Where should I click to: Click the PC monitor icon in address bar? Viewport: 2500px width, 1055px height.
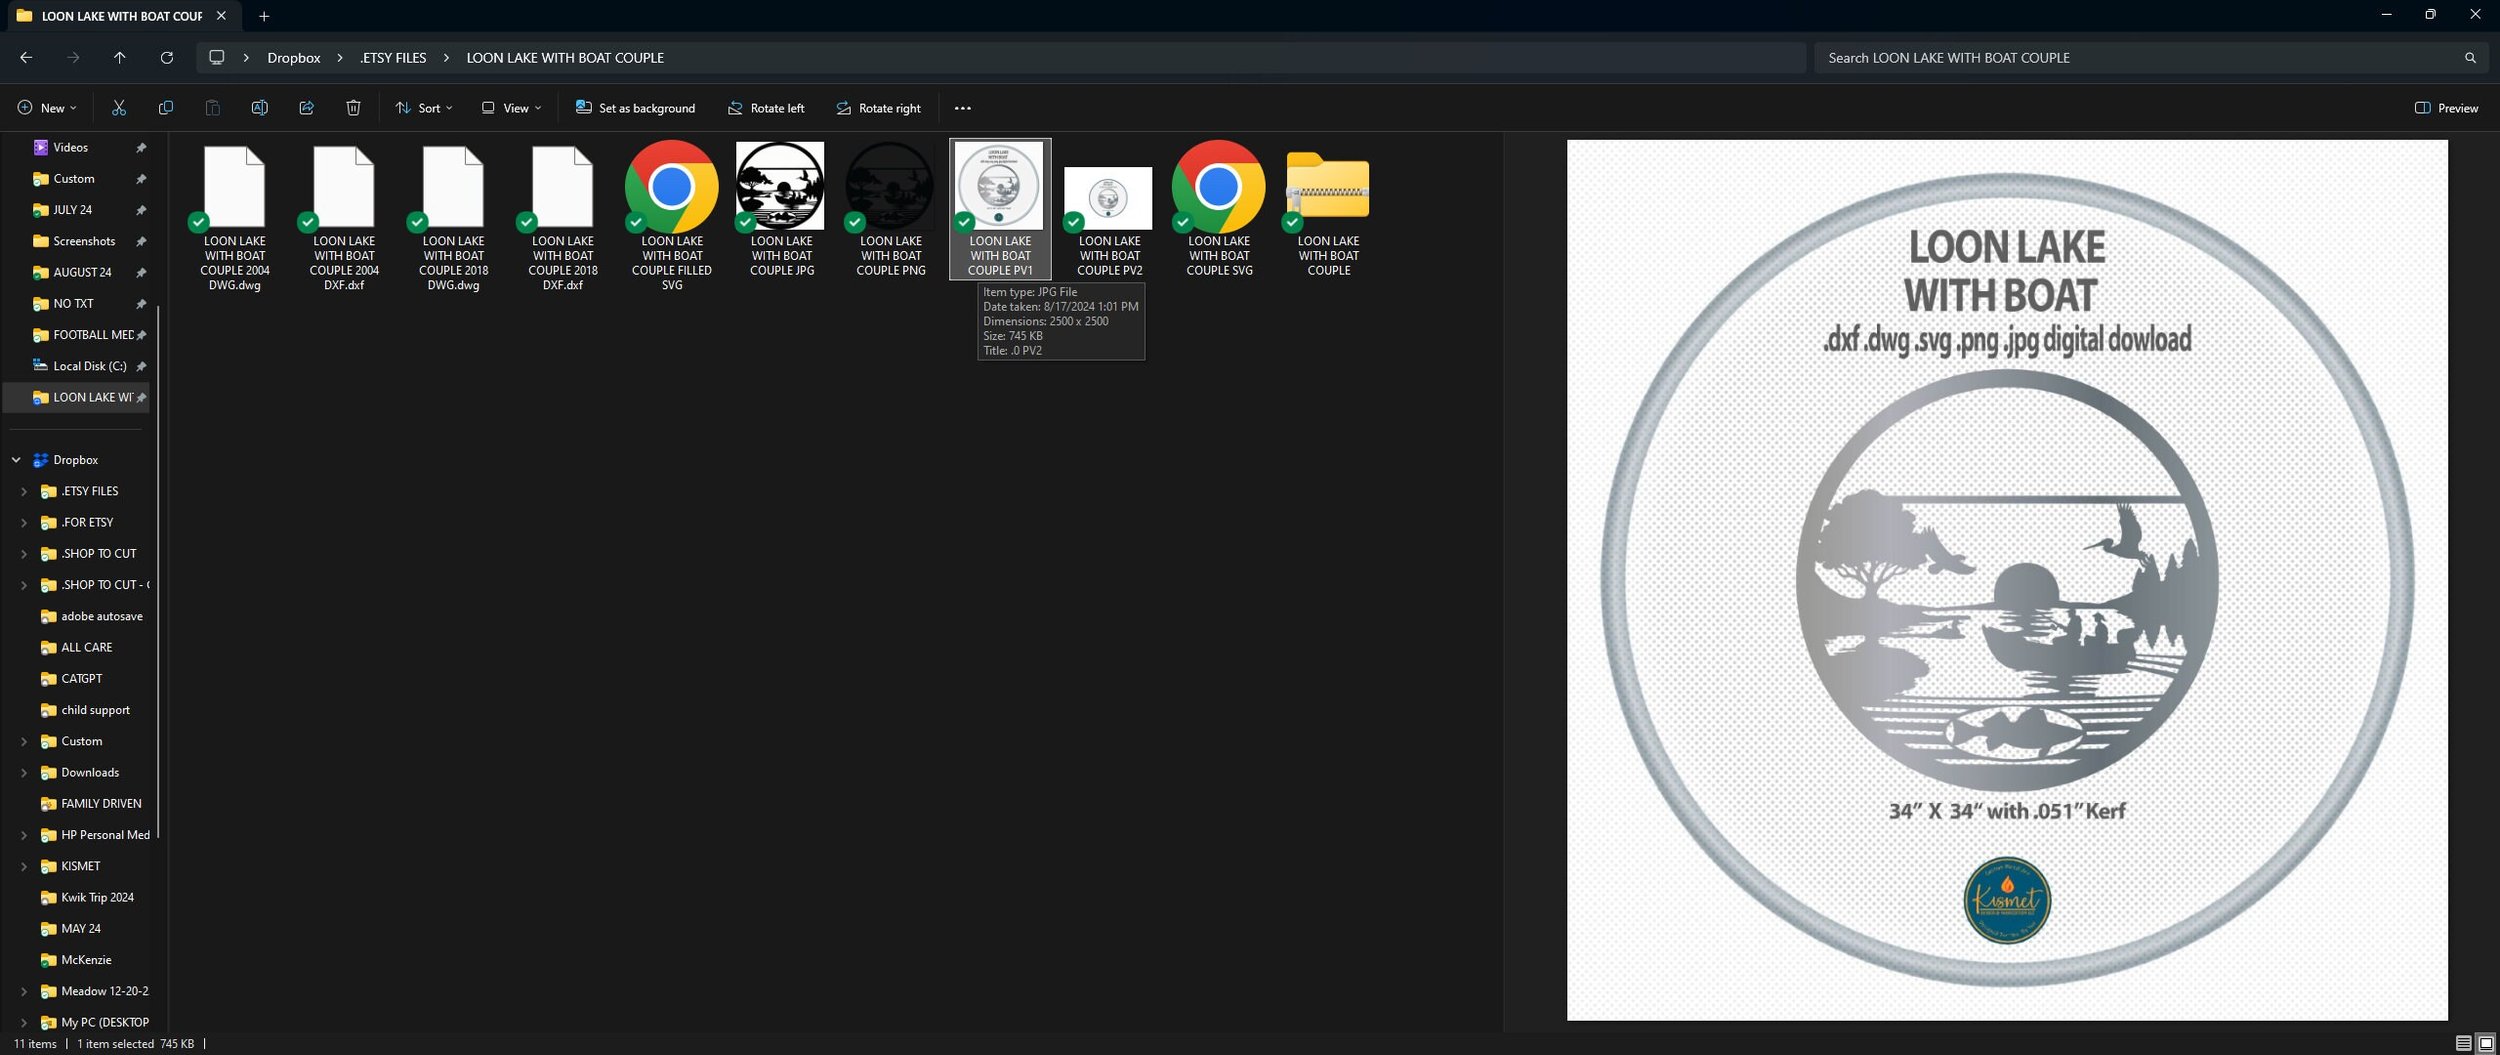coord(216,58)
